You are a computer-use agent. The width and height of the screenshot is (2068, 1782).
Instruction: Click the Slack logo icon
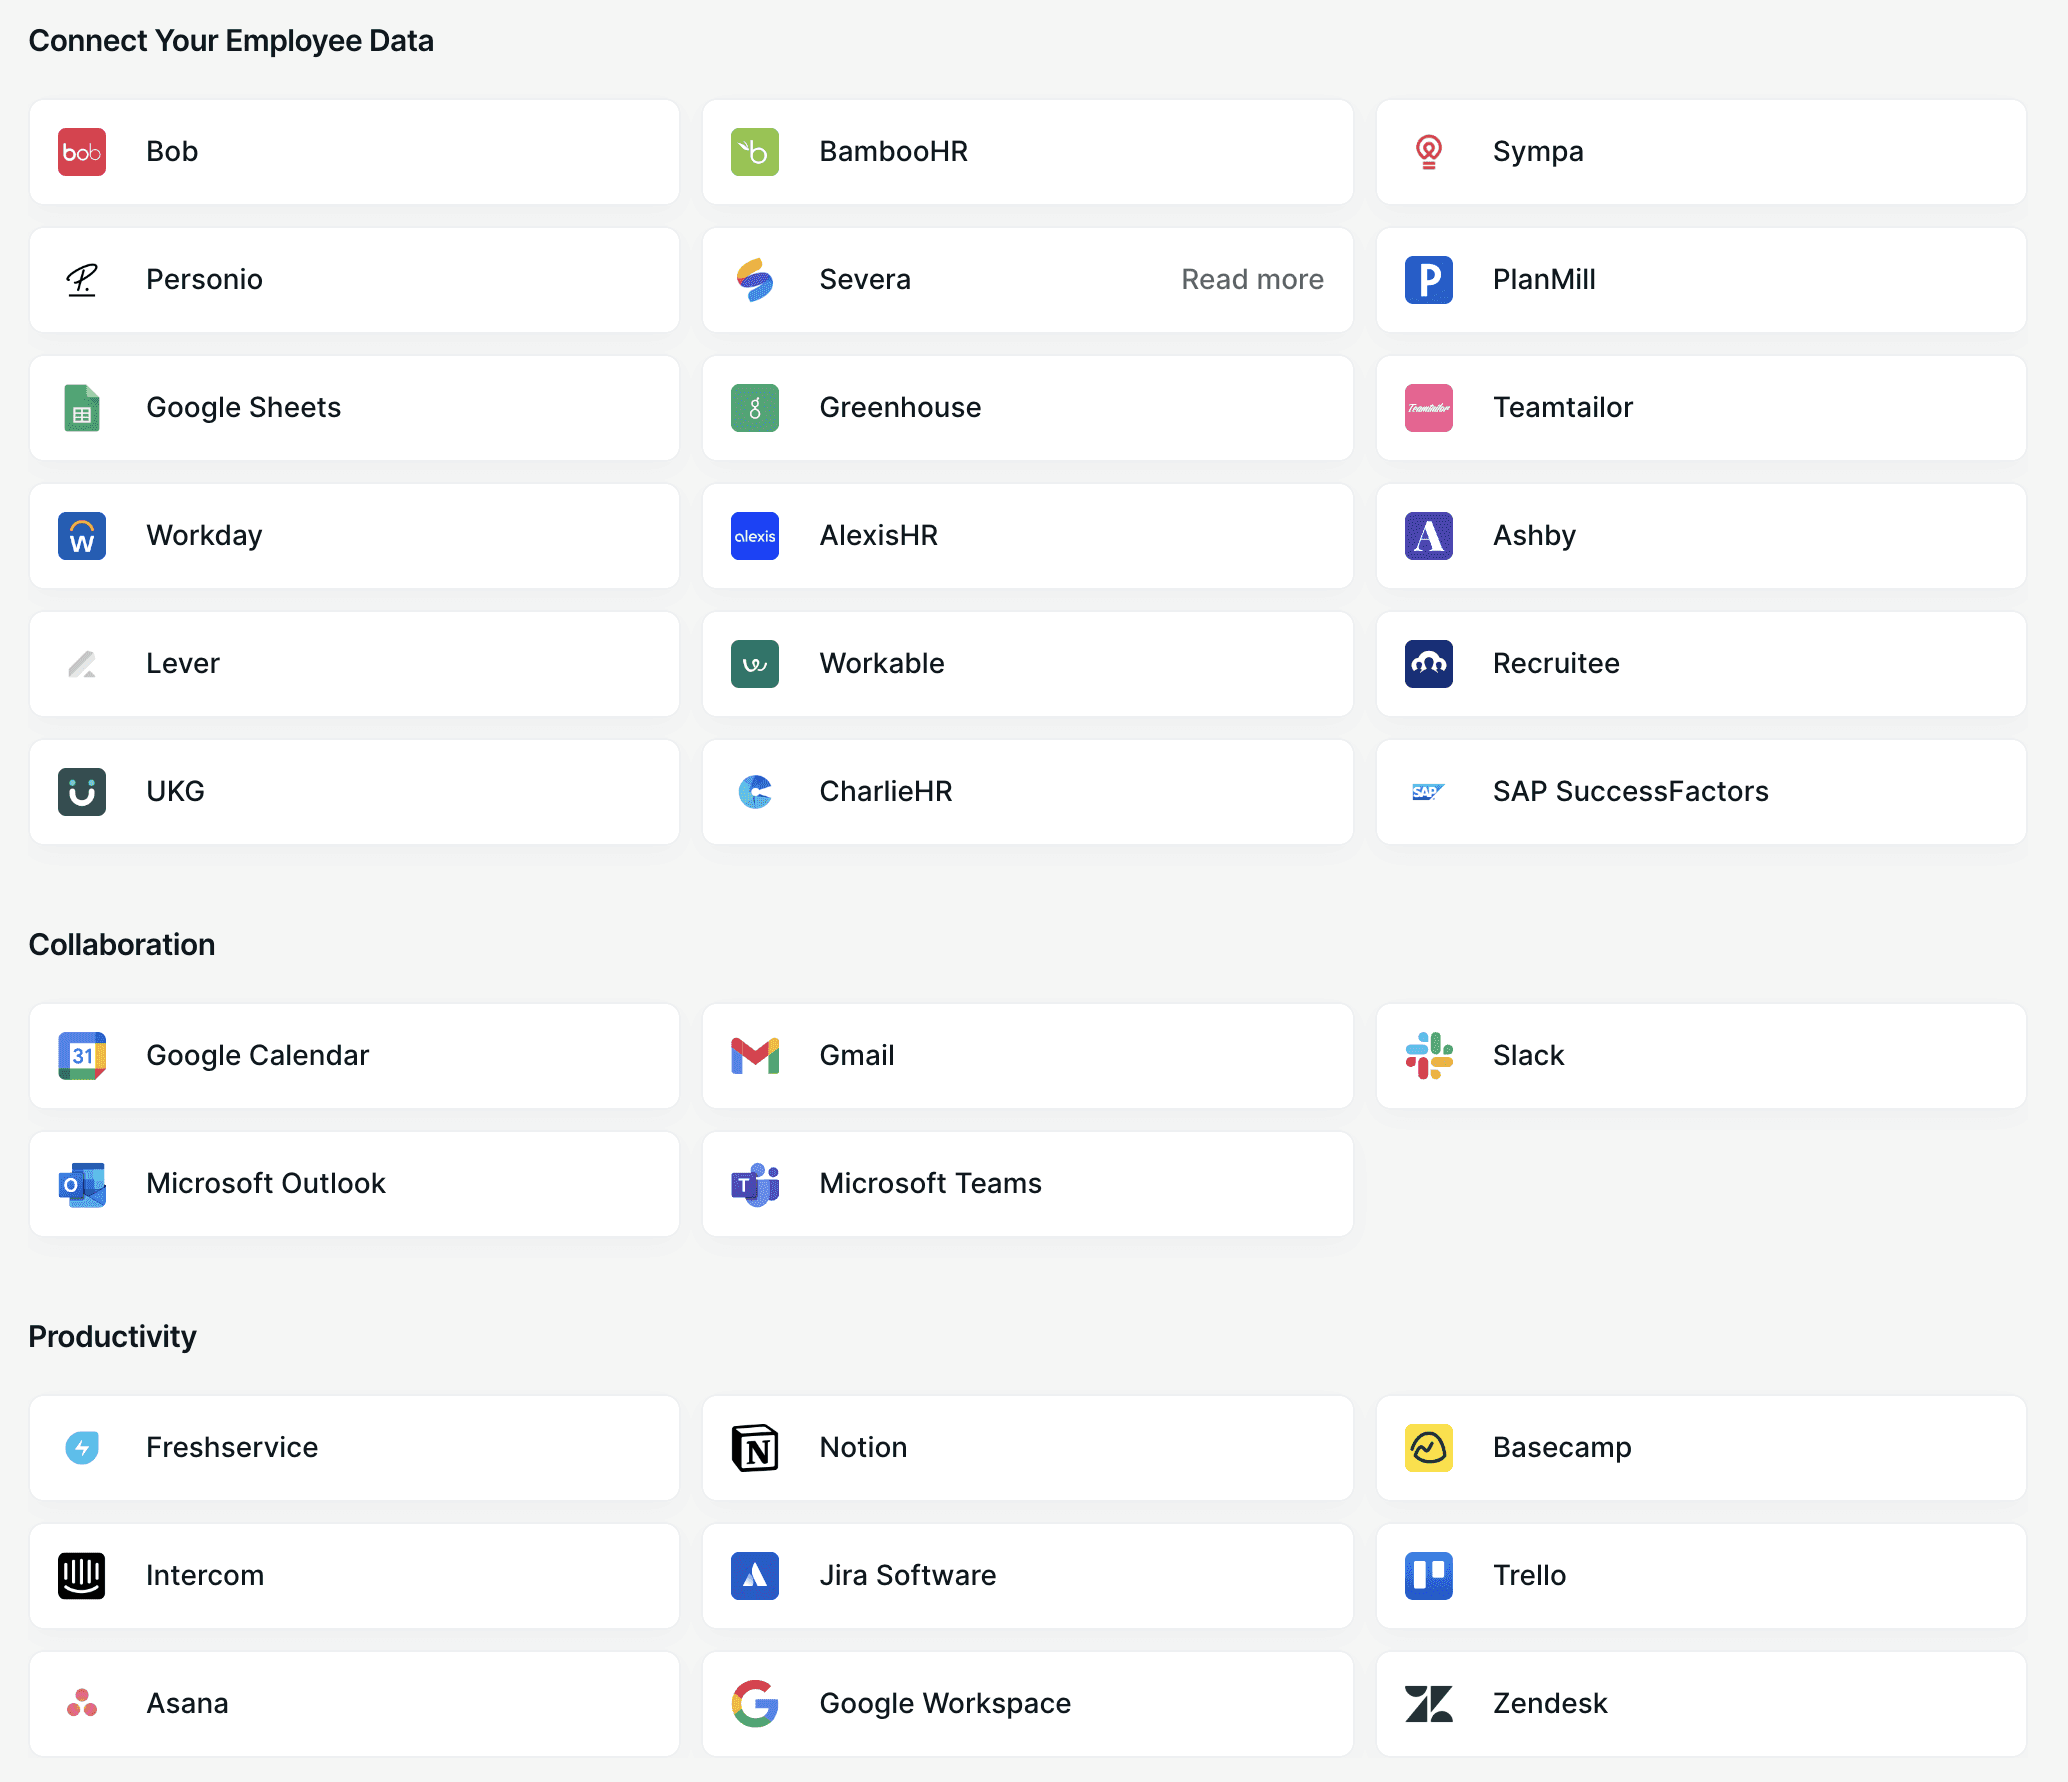click(x=1428, y=1056)
